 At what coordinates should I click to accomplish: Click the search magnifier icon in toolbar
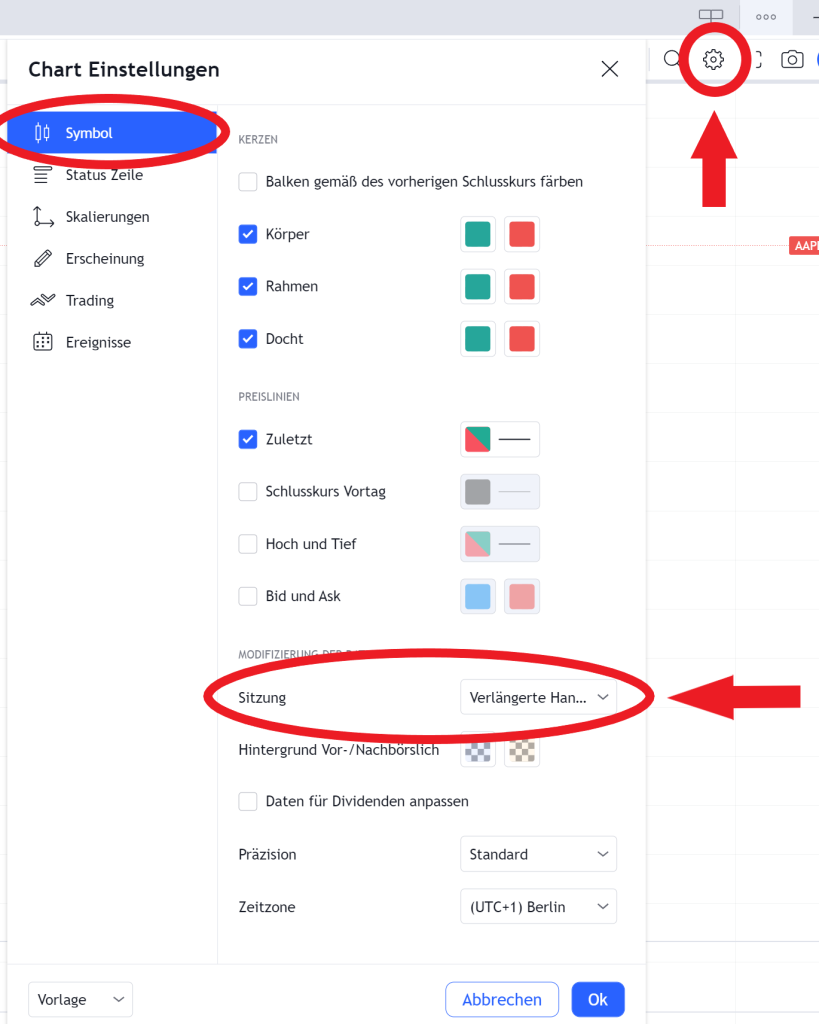pos(671,60)
